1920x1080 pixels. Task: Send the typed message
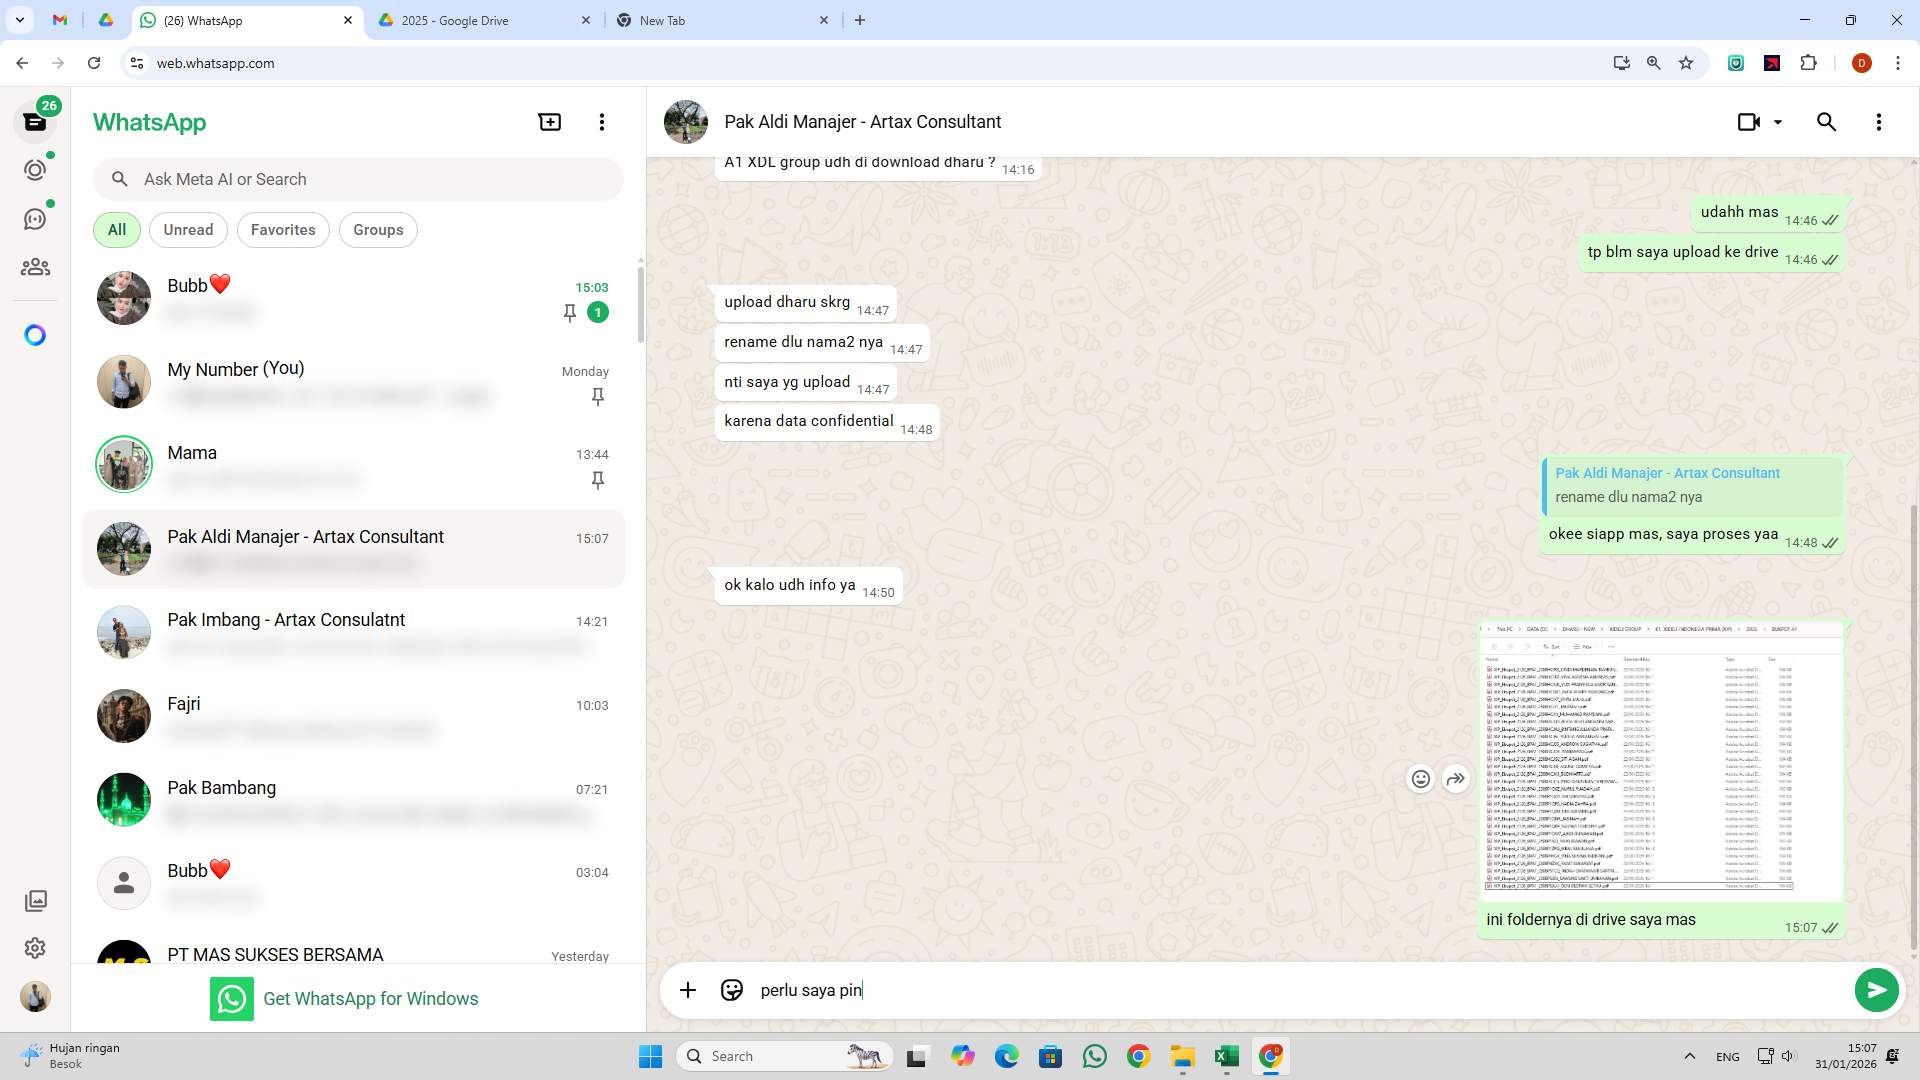point(1876,989)
